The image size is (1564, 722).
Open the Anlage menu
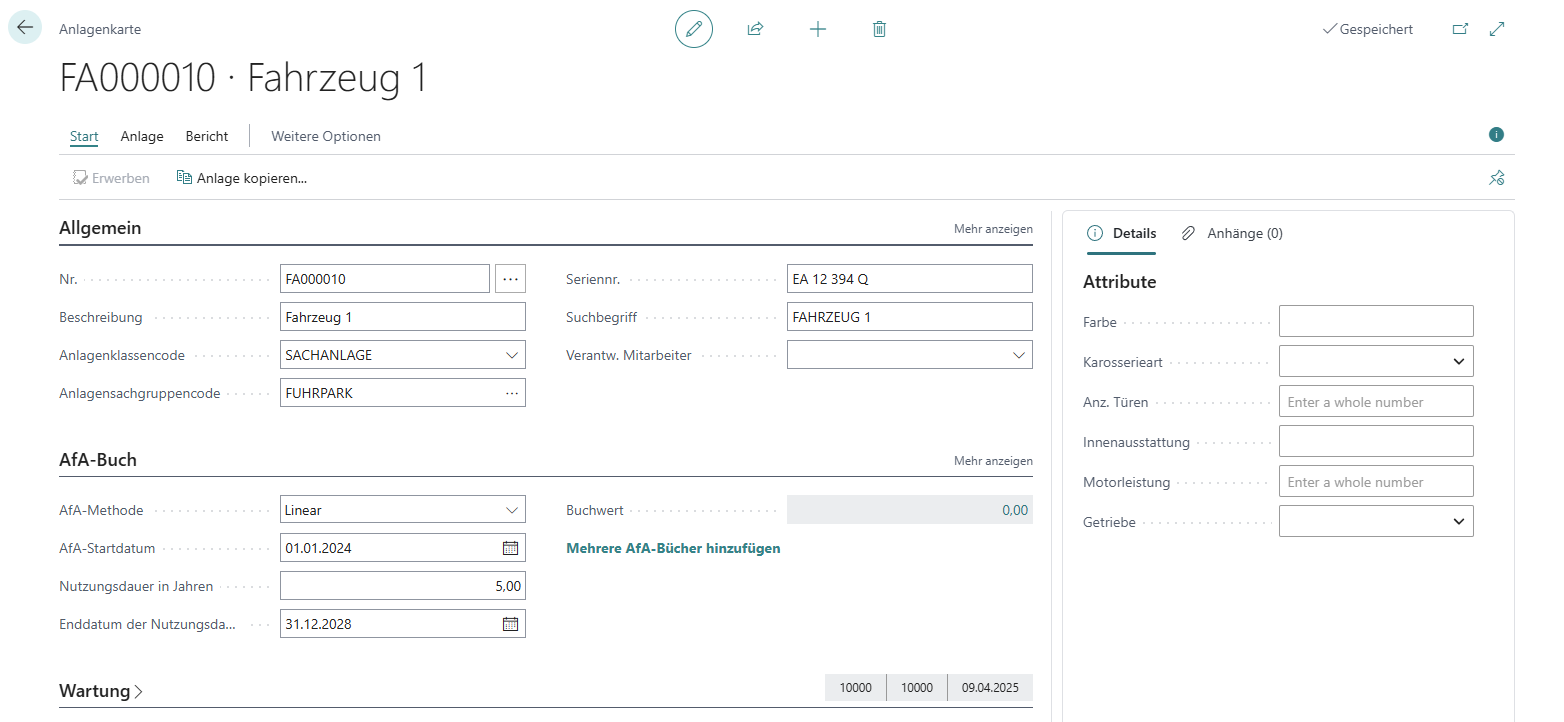point(142,136)
